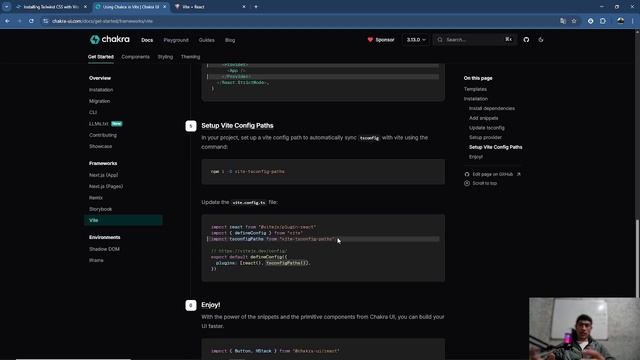640x360 pixels.
Task: Open Guides in top navigation
Action: pyautogui.click(x=207, y=40)
